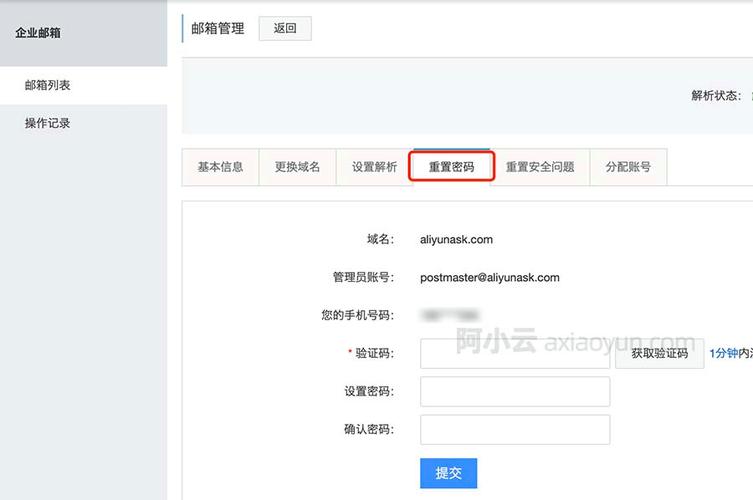Go to the 分配账号 tab
753x500 pixels.
(x=628, y=167)
